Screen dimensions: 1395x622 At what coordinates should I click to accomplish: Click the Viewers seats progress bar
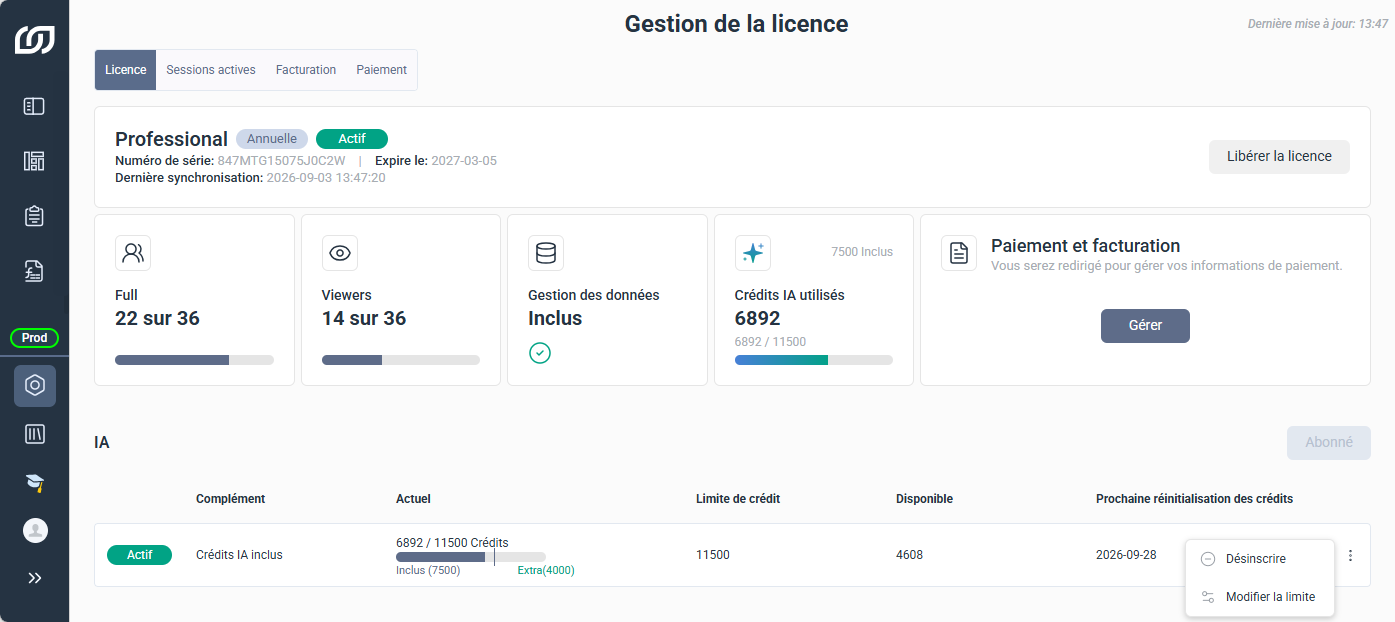[401, 360]
